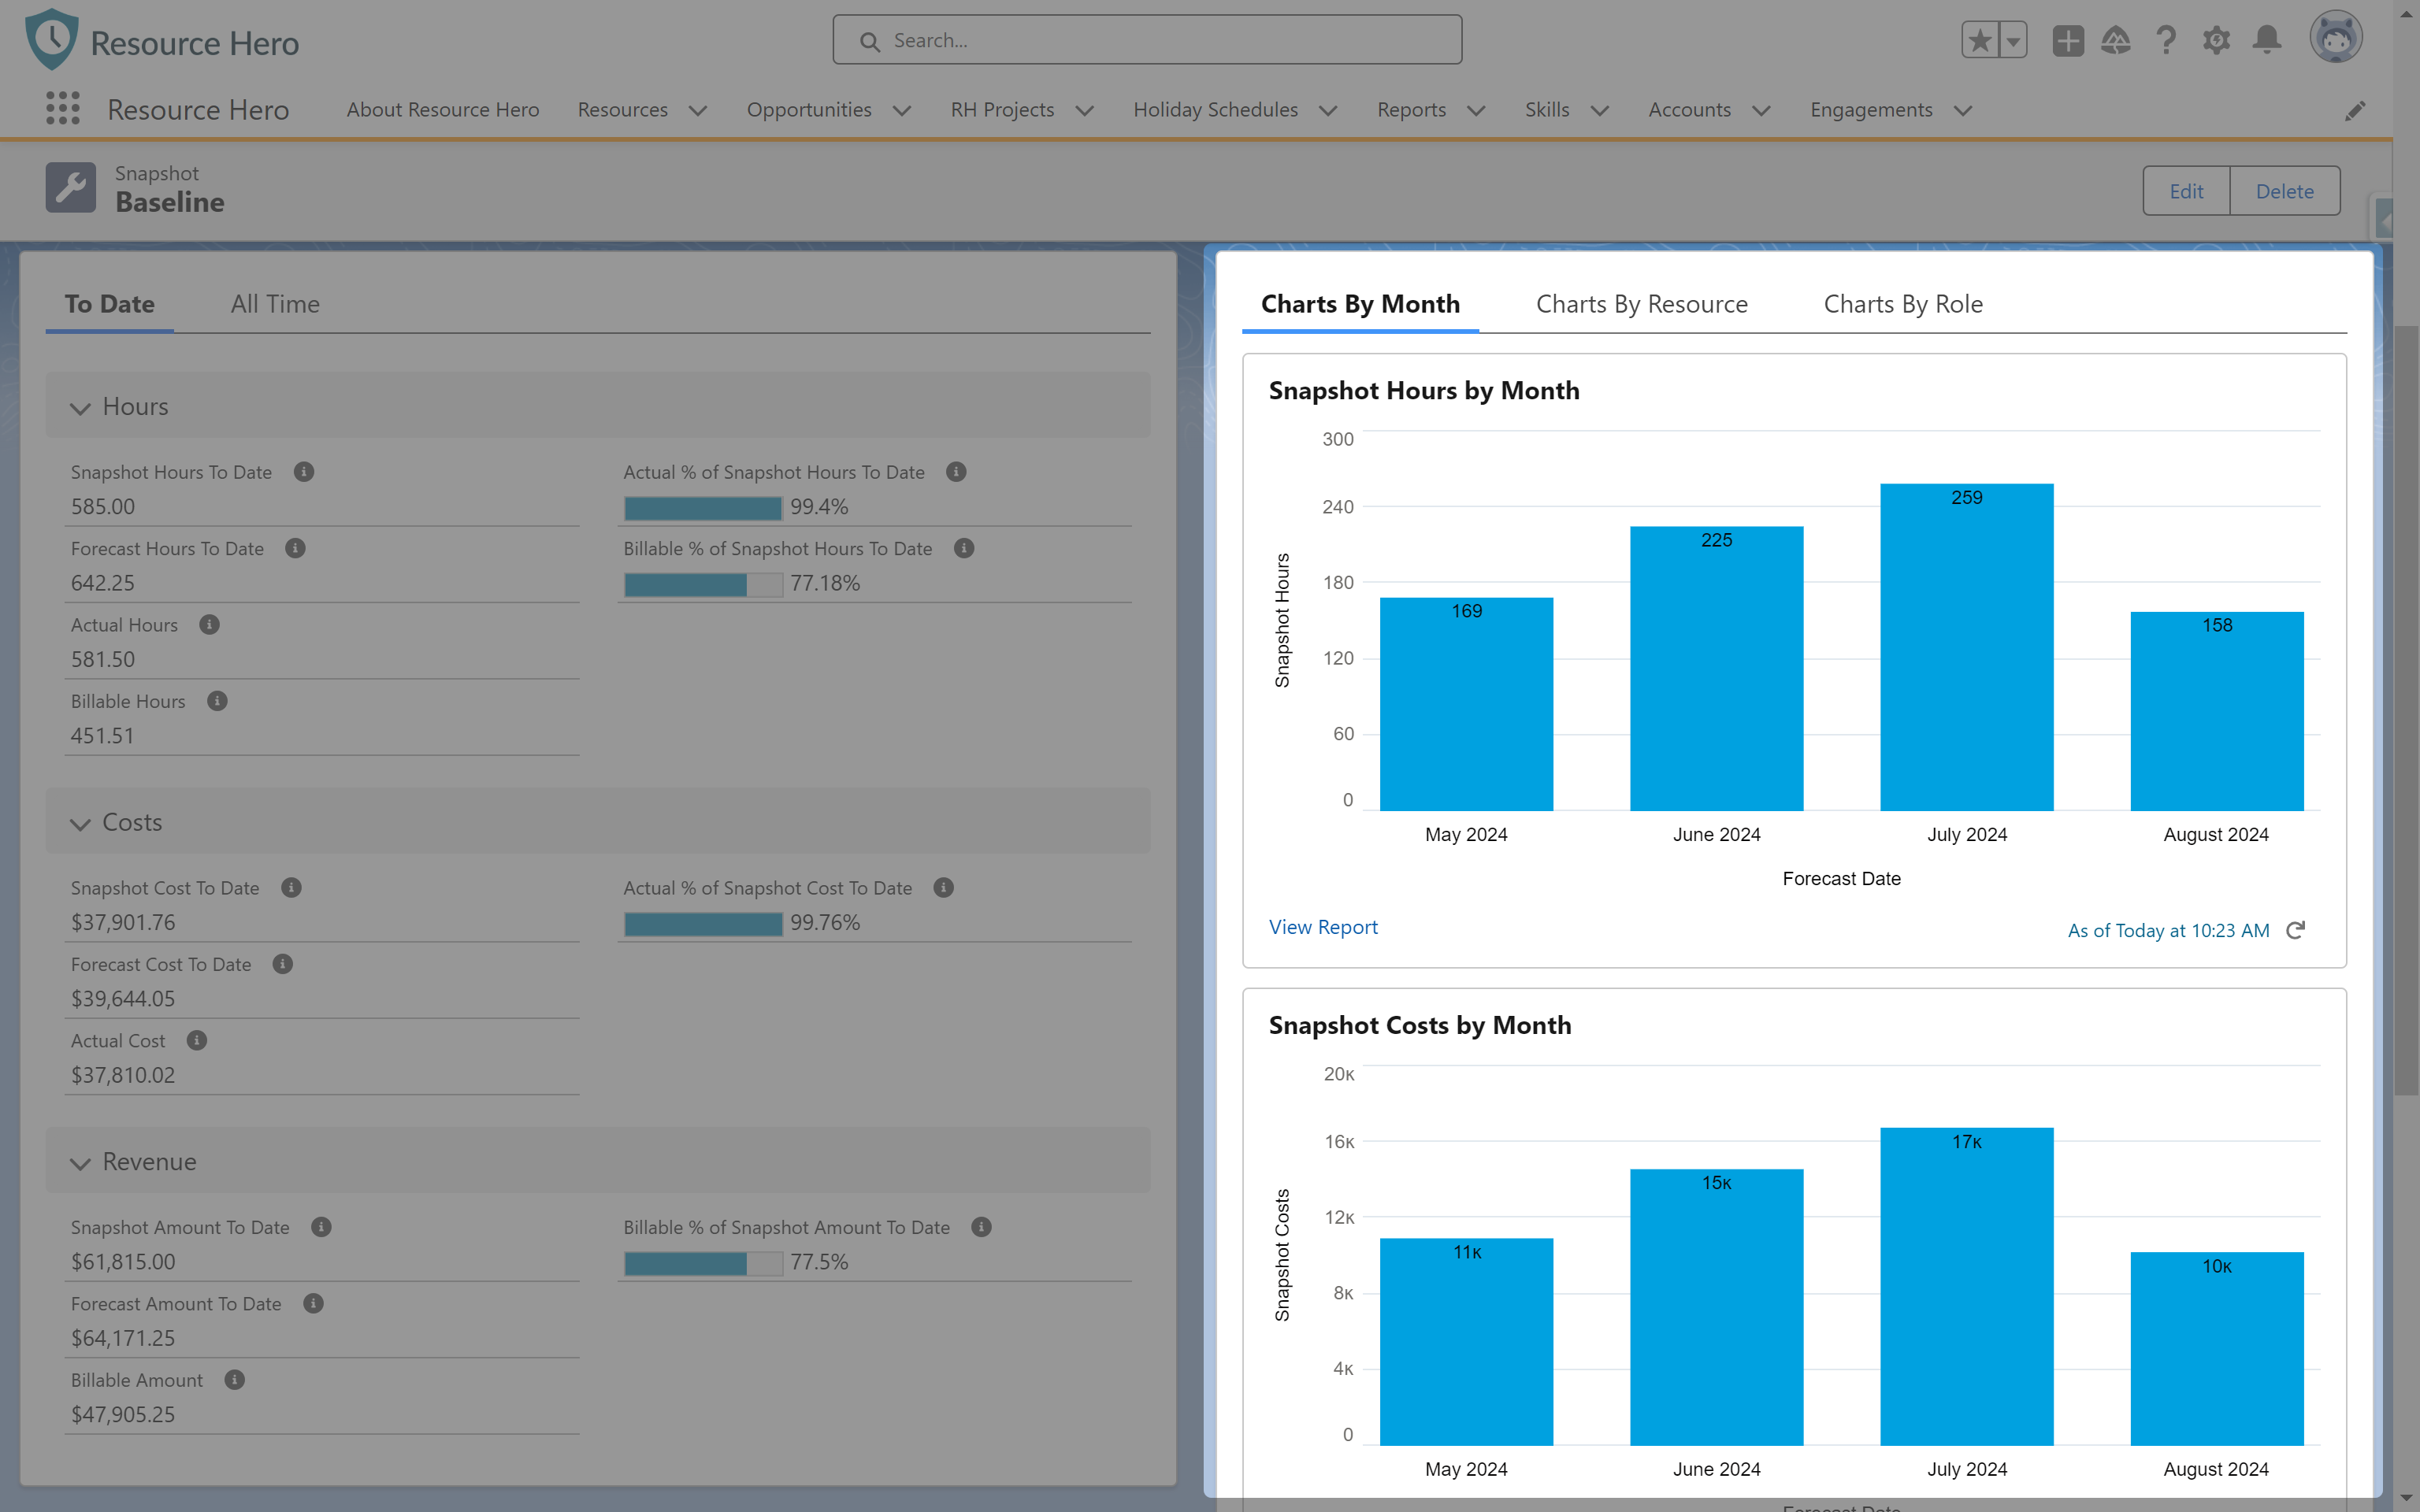Screen dimensions: 2420x1512
Task: Switch to Charts By Resource tab
Action: point(1642,304)
